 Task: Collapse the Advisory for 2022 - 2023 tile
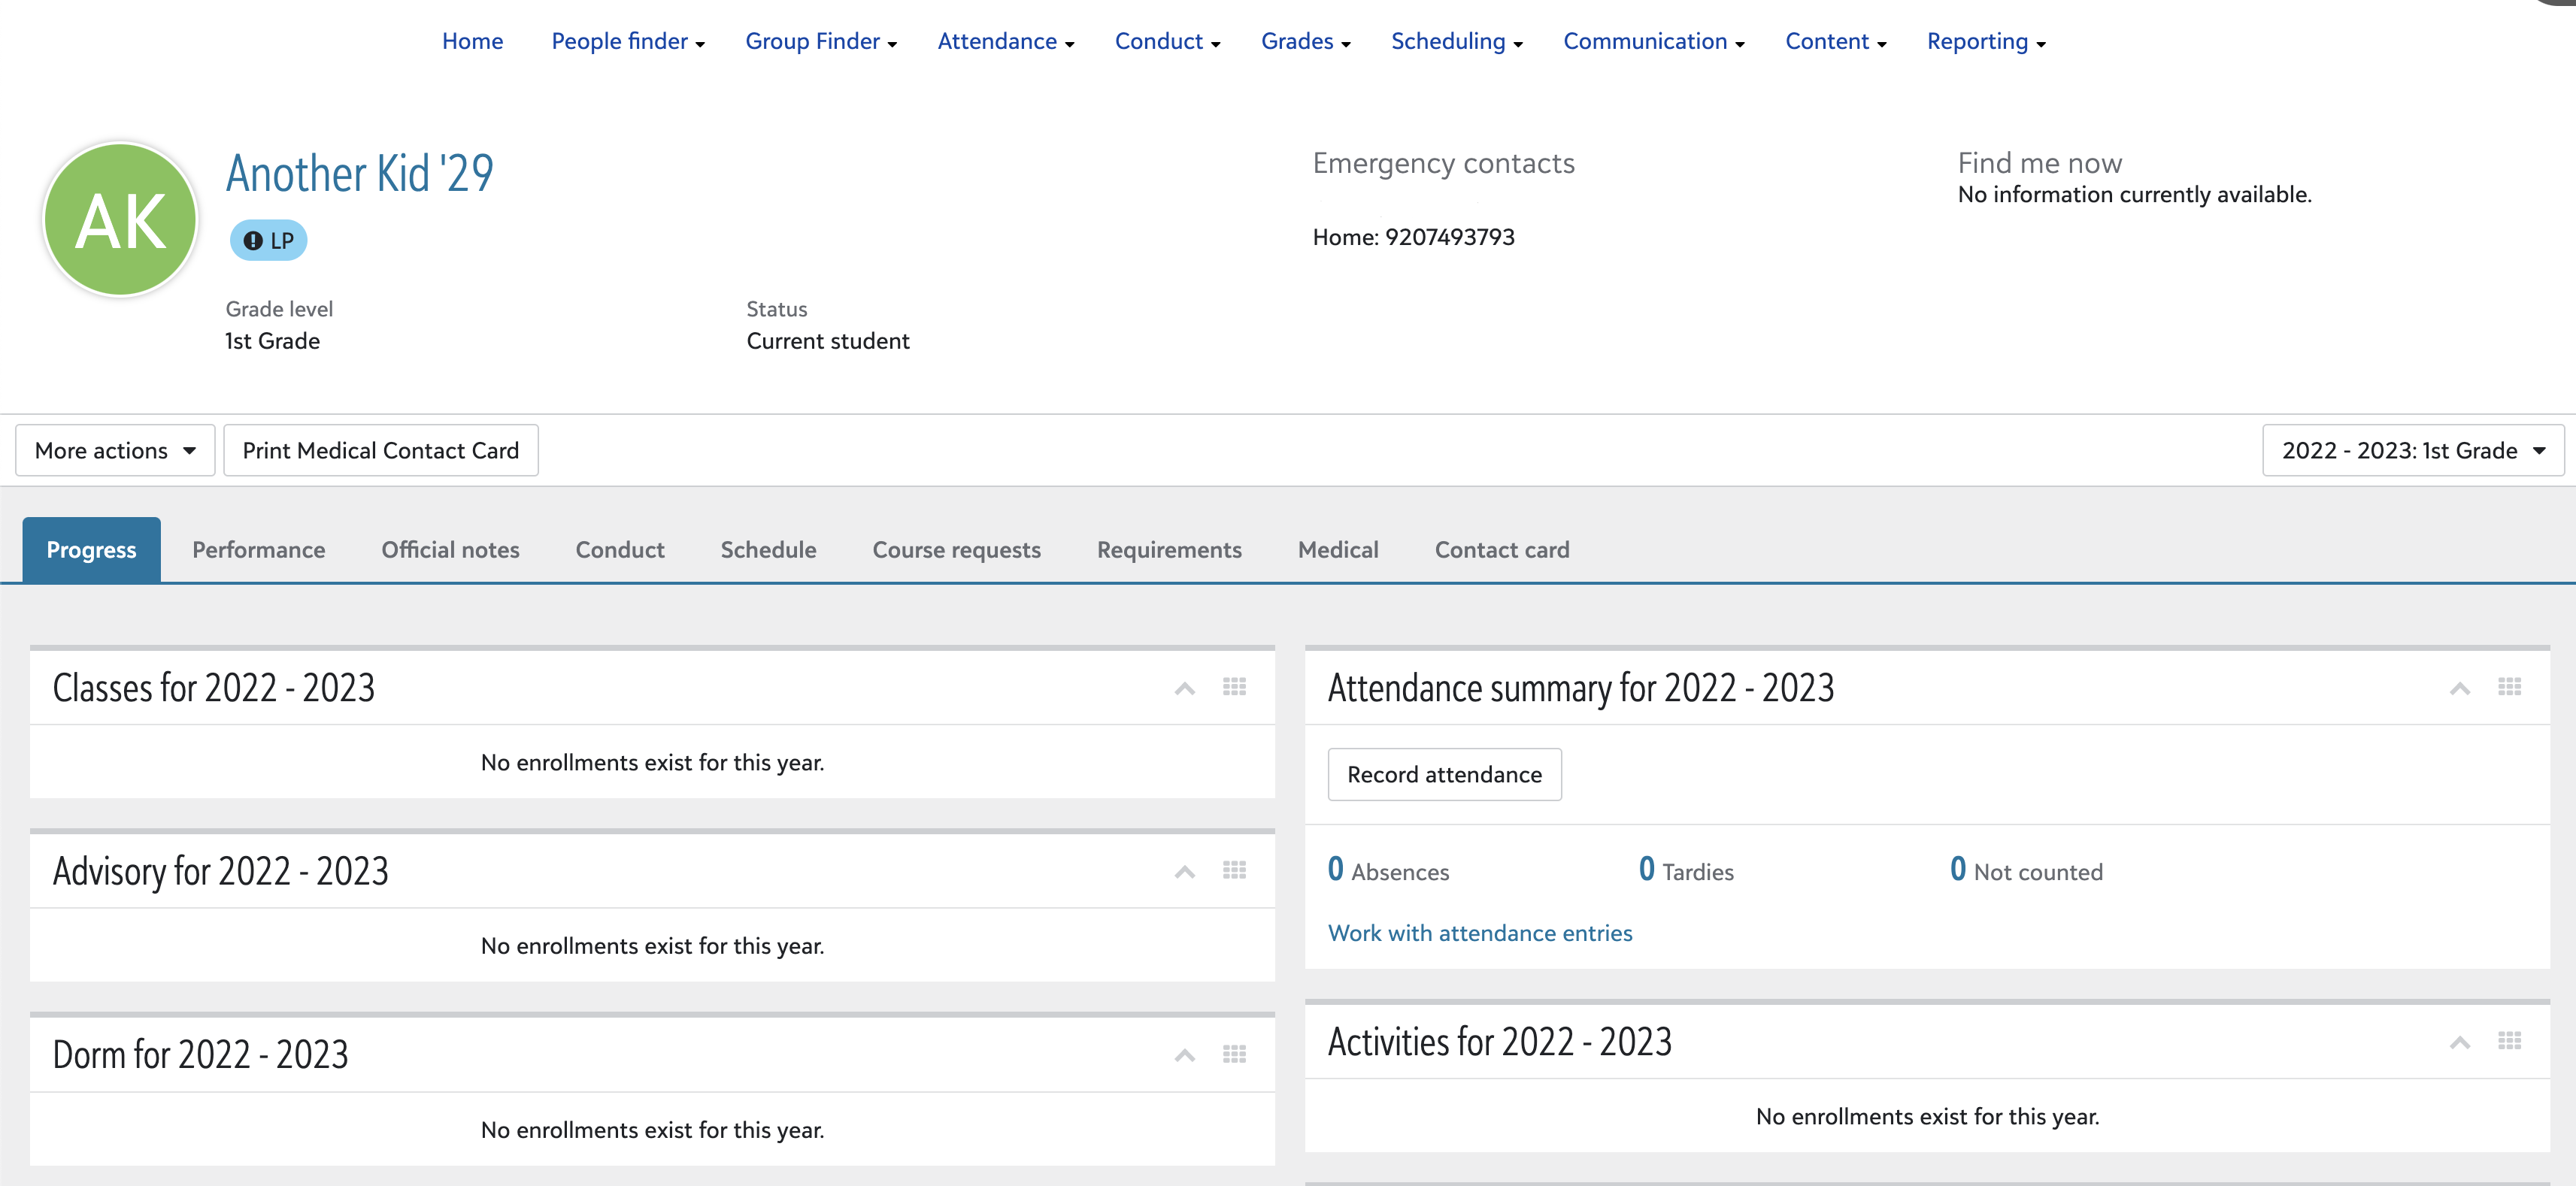coord(1184,872)
